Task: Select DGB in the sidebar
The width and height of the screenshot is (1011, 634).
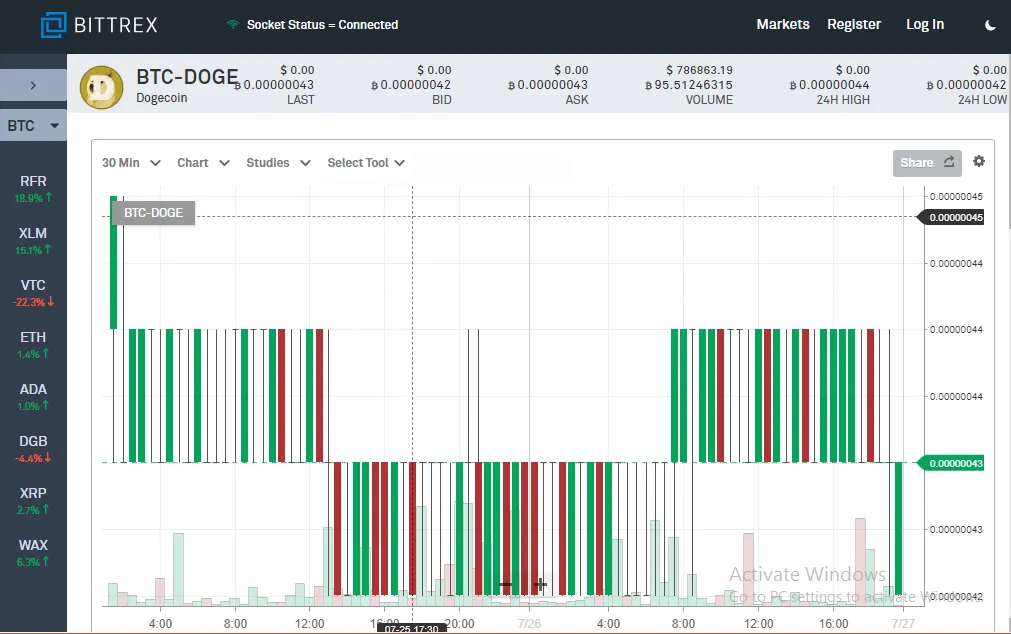Action: (33, 449)
